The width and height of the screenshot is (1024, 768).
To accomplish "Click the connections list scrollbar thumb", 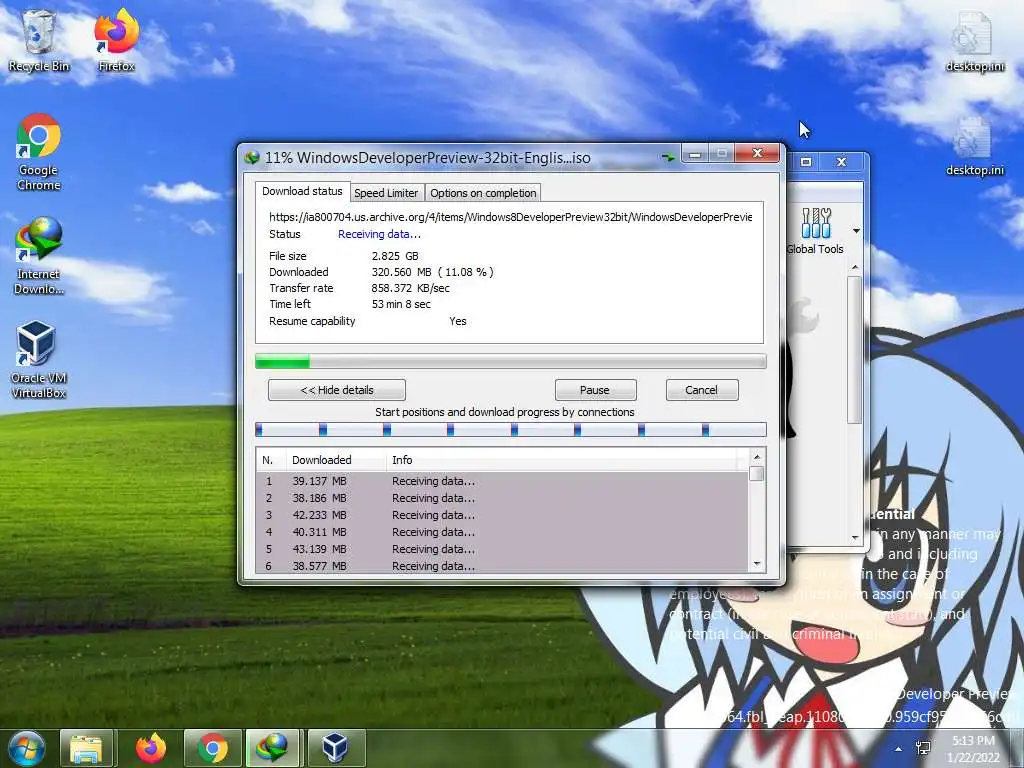I will [757, 473].
